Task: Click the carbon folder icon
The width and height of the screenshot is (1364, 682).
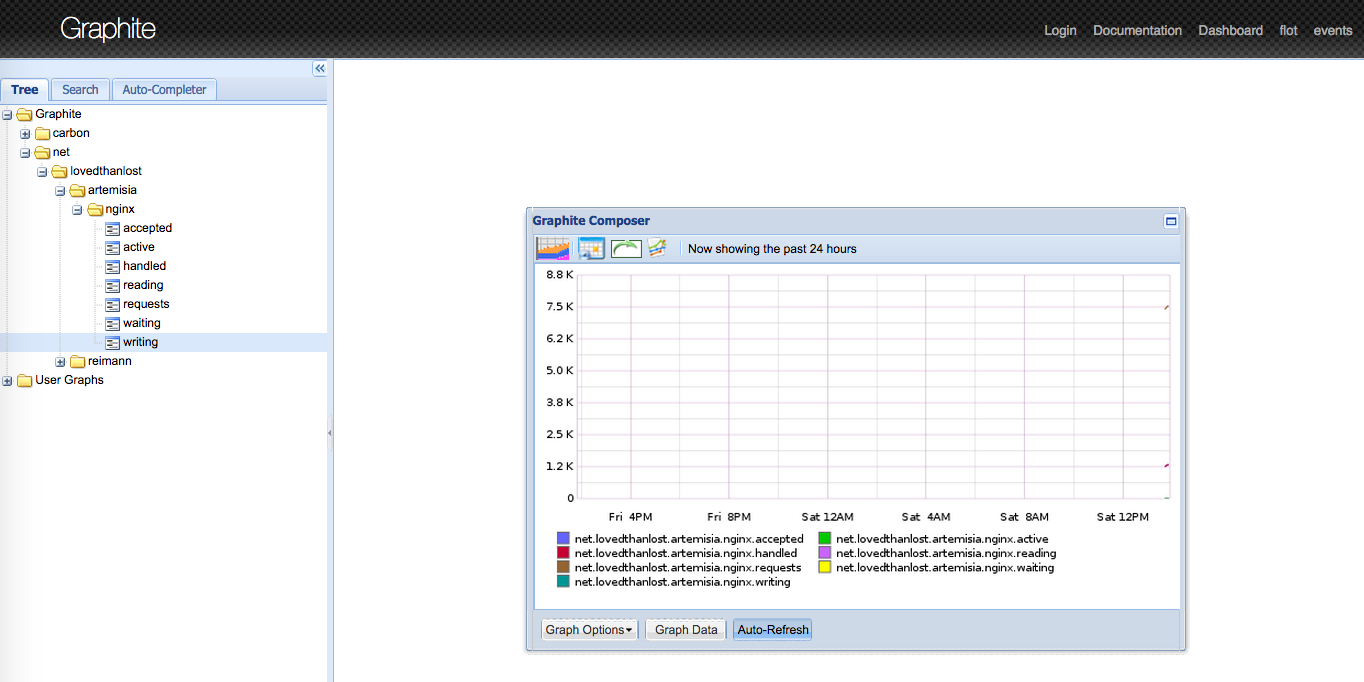Action: (x=42, y=133)
